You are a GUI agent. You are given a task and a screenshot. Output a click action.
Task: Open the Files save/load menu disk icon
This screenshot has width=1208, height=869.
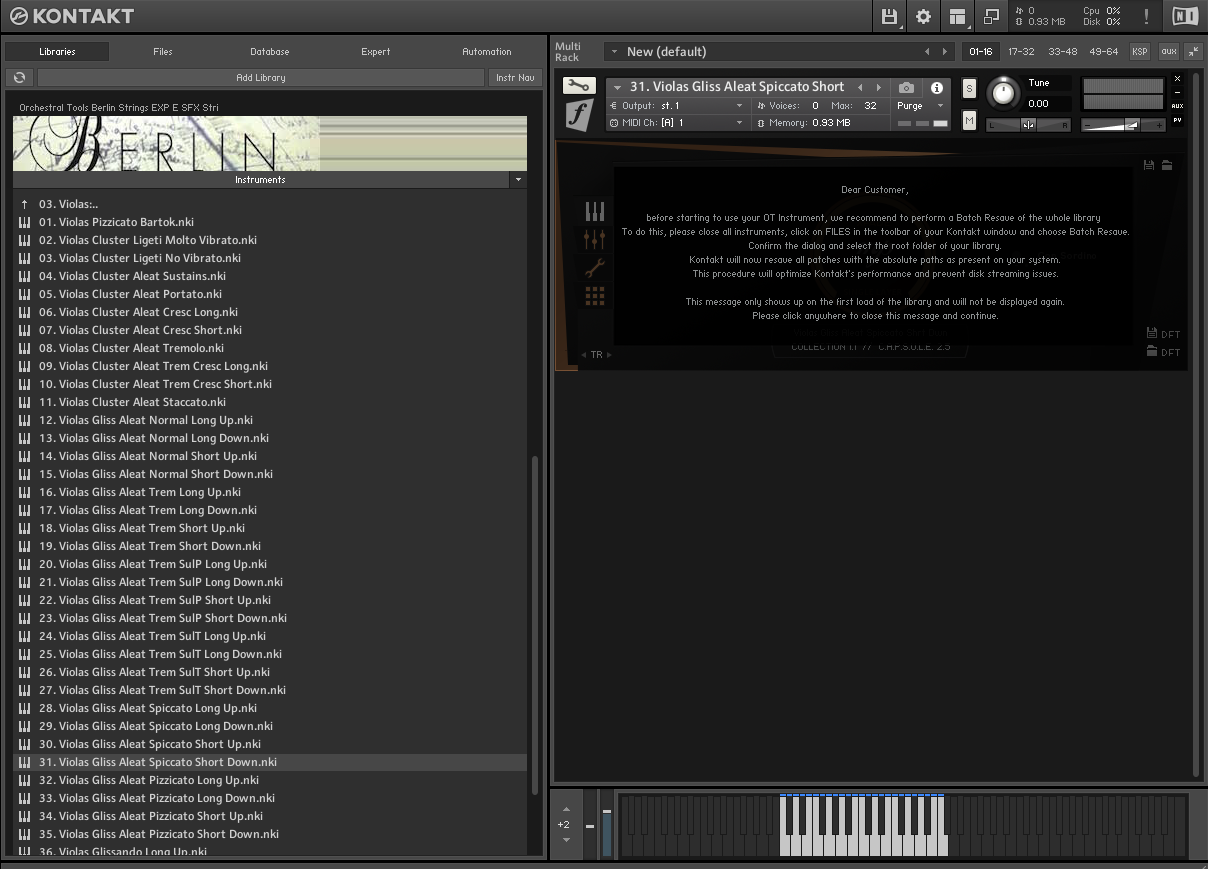[888, 16]
